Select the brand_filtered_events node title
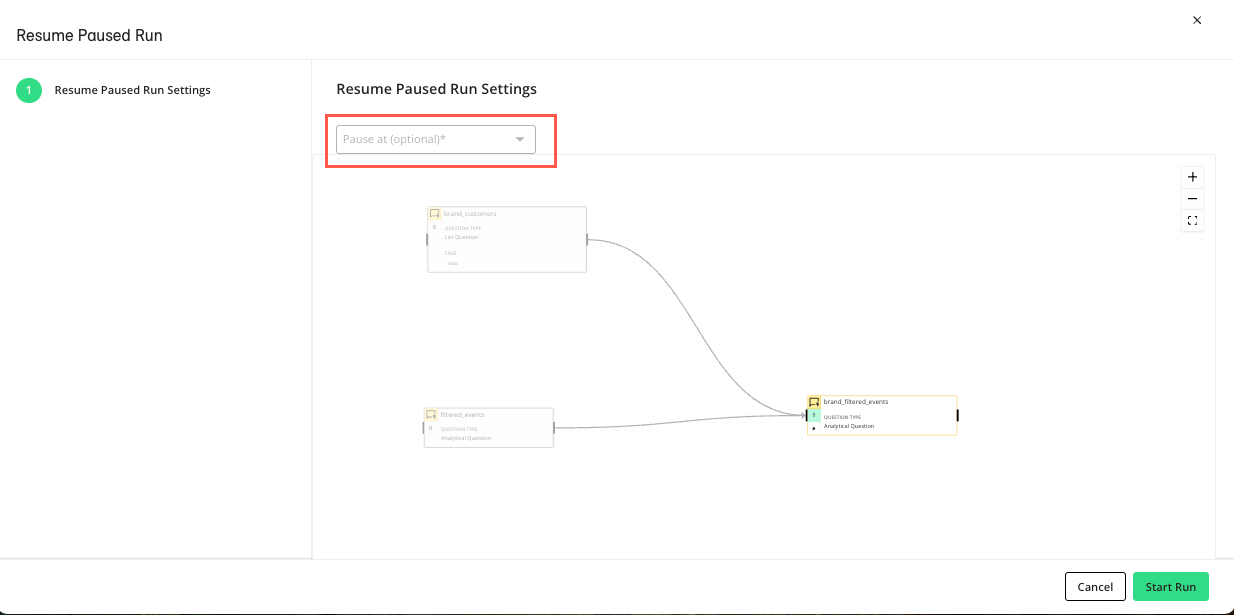Screen dimensions: 1234x615 tap(856, 402)
